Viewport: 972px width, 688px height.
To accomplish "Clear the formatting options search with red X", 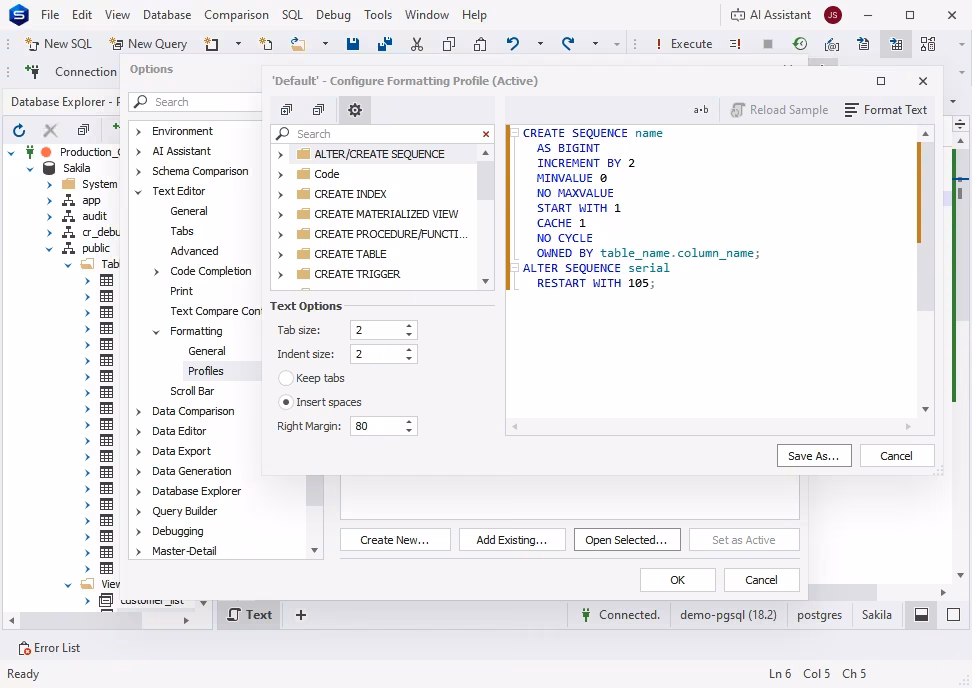I will coord(486,134).
